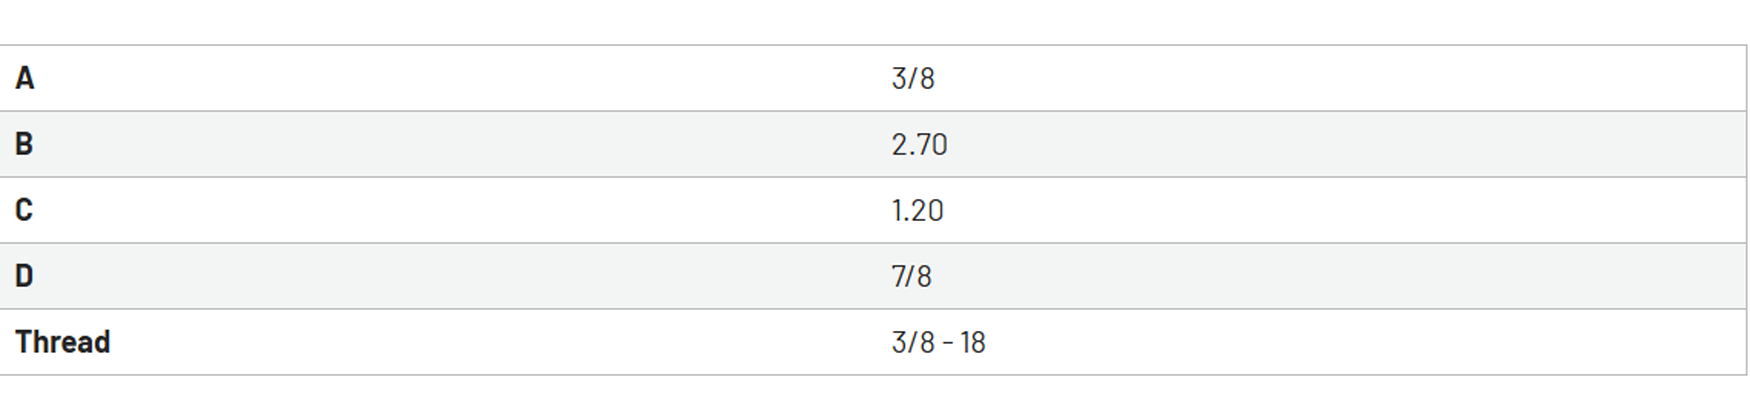Click the divider between D and Thread rows
The height and width of the screenshot is (420, 1750).
tap(873, 309)
